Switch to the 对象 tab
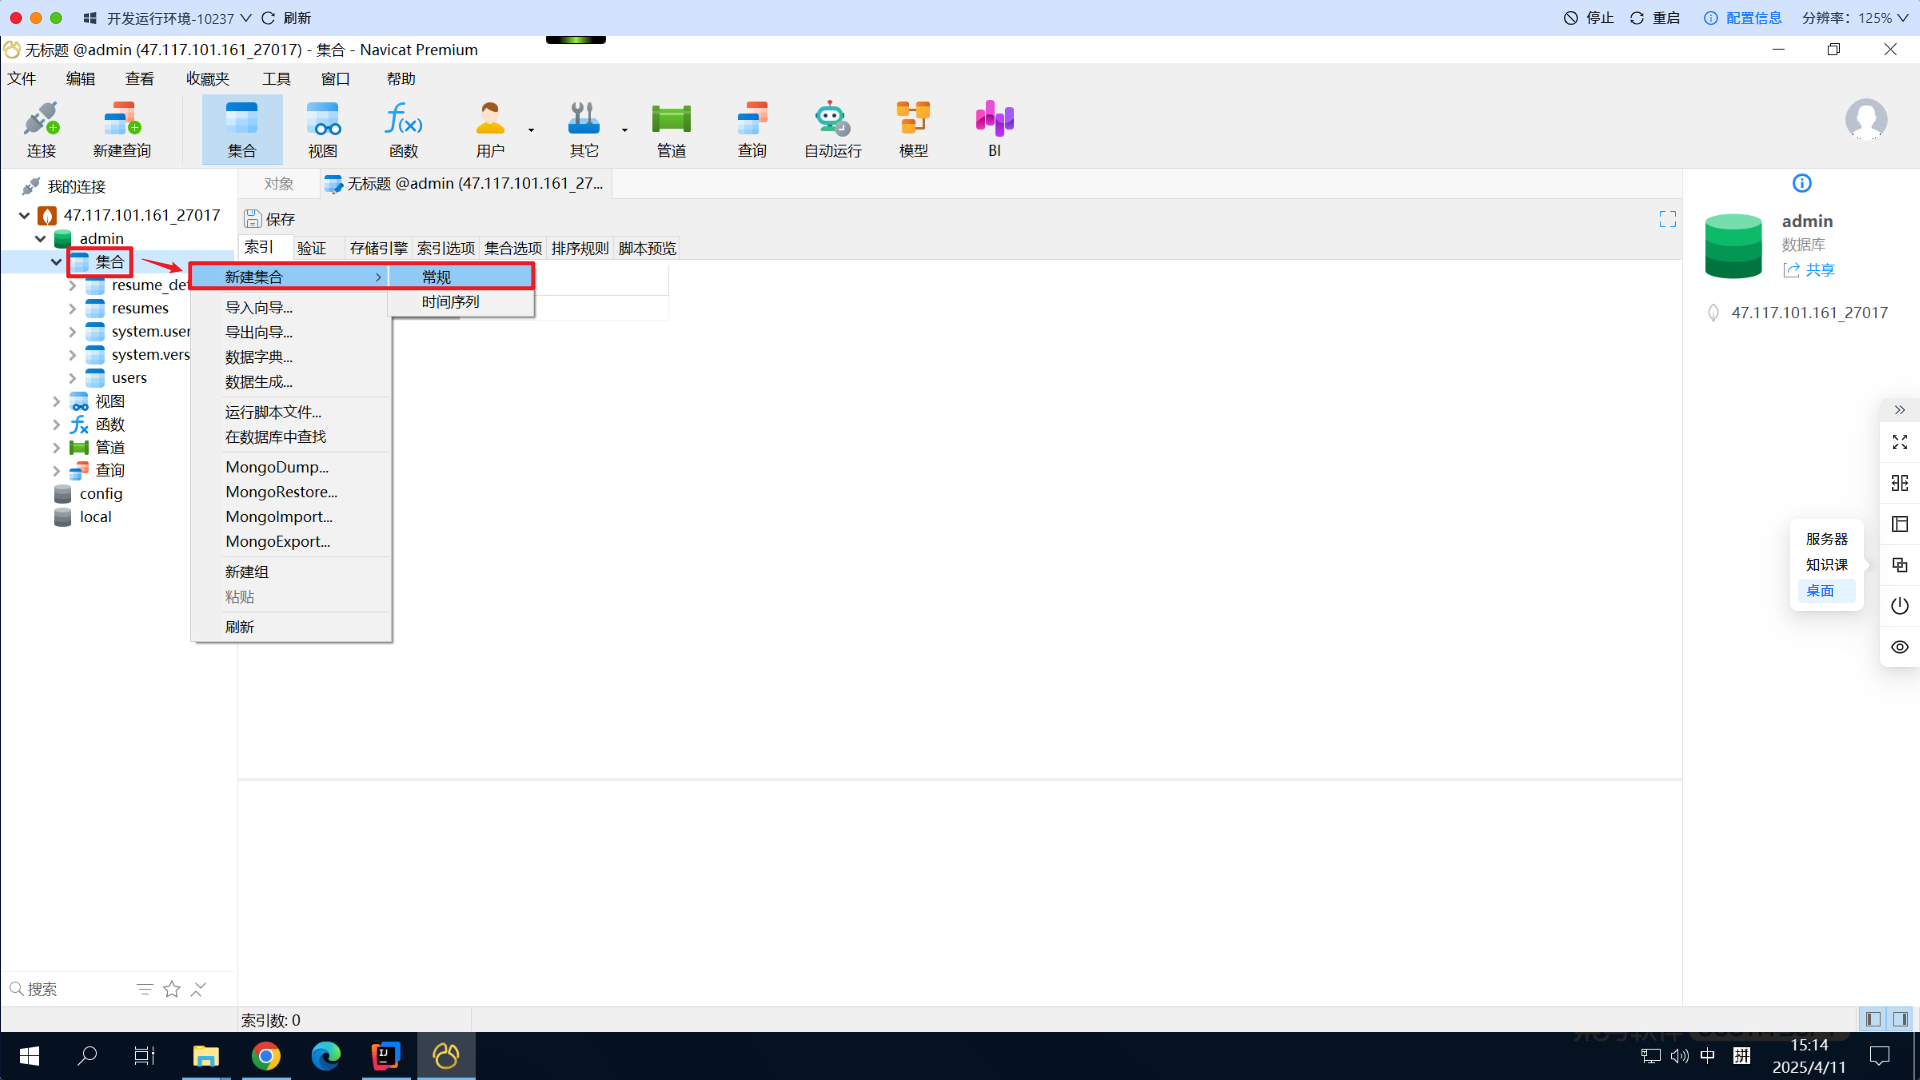The height and width of the screenshot is (1080, 1920). (x=279, y=184)
